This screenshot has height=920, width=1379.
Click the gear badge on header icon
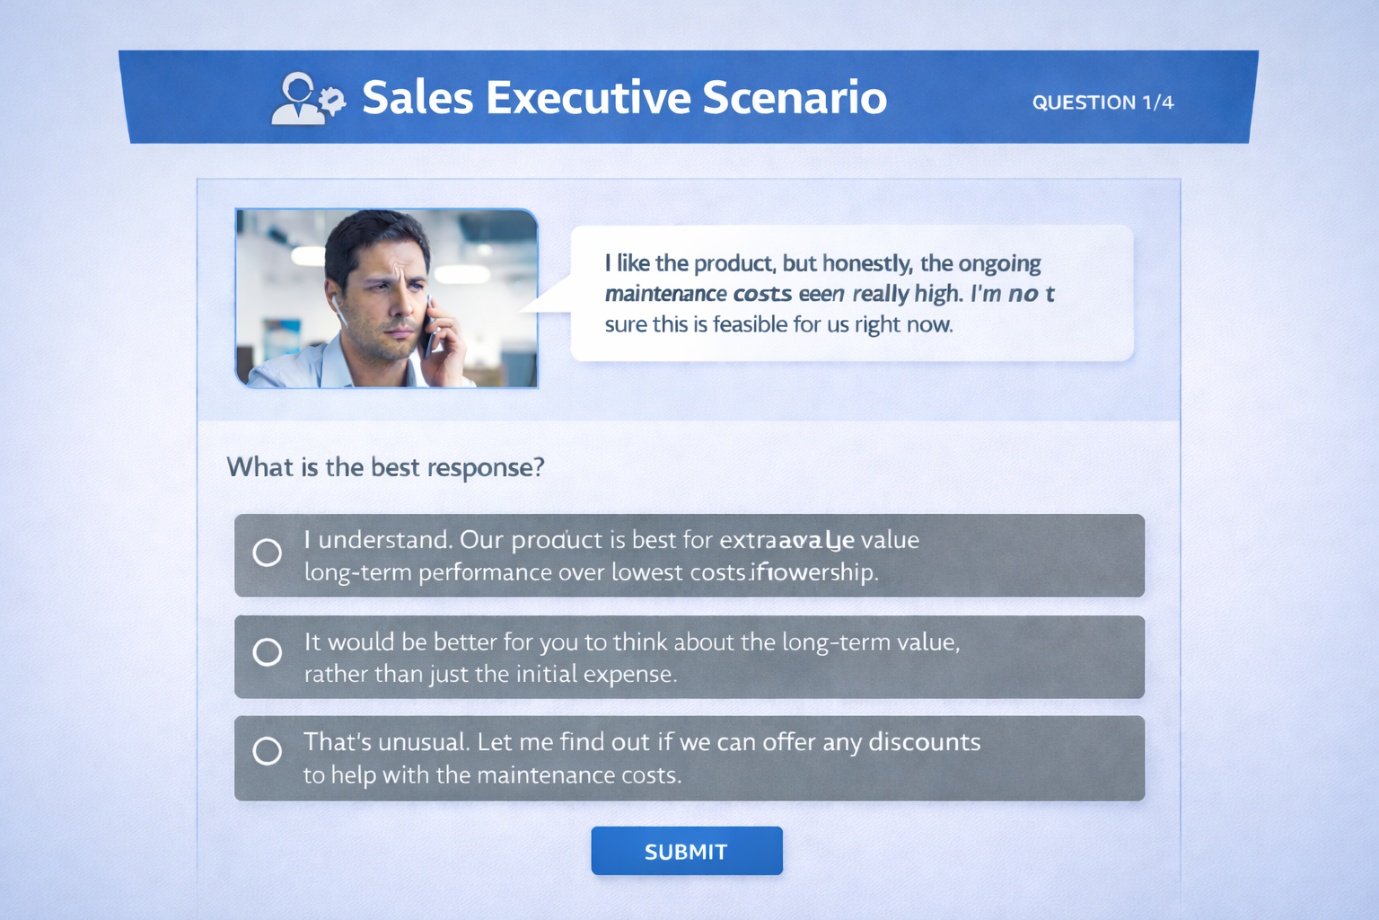pos(333,99)
